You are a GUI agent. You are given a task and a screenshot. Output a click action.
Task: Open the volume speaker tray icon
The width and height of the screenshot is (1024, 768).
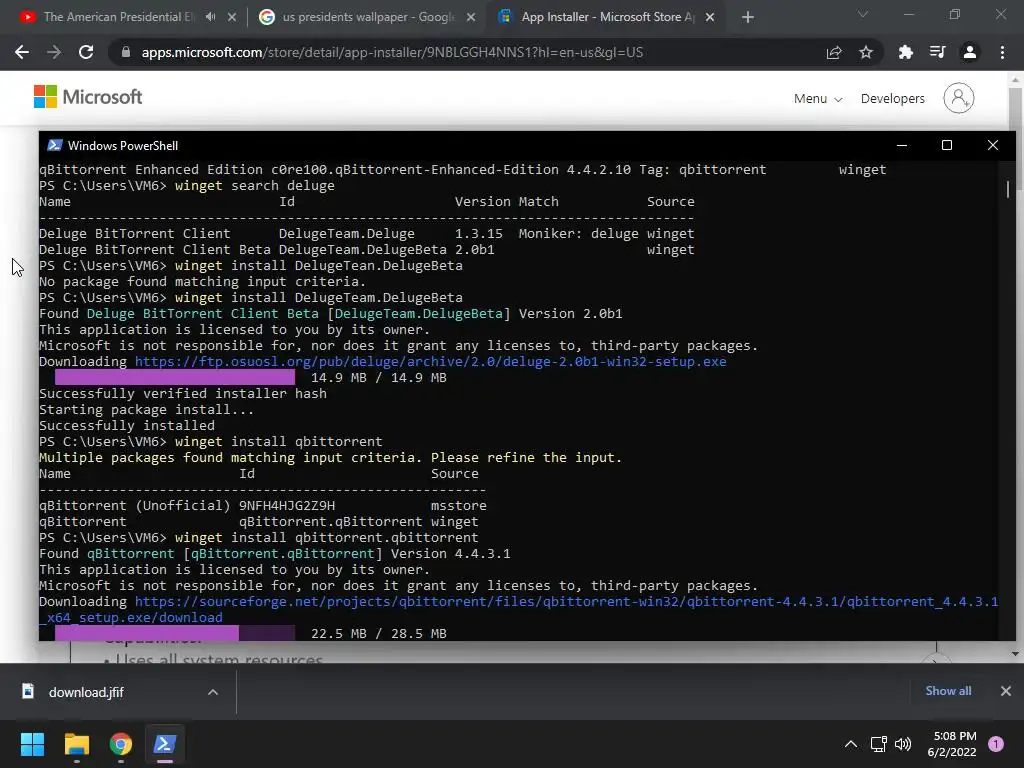click(x=903, y=744)
